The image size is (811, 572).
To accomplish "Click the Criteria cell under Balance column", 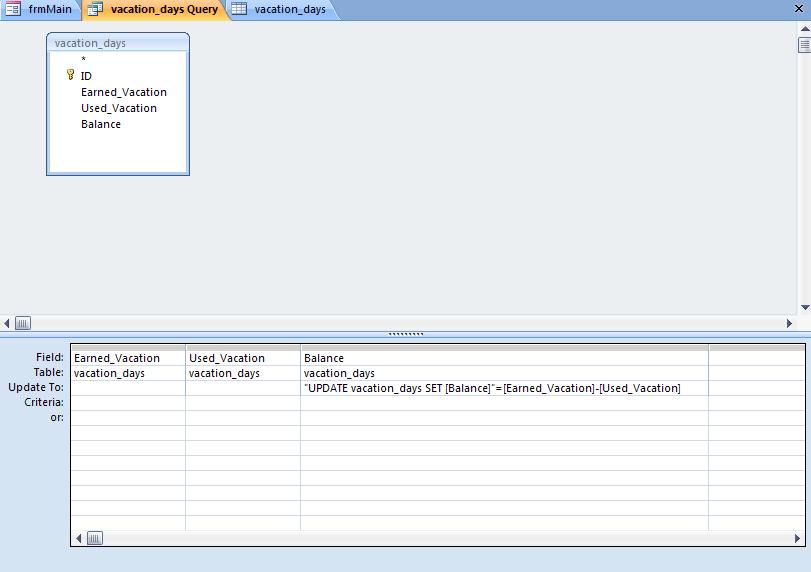I will pos(504,403).
